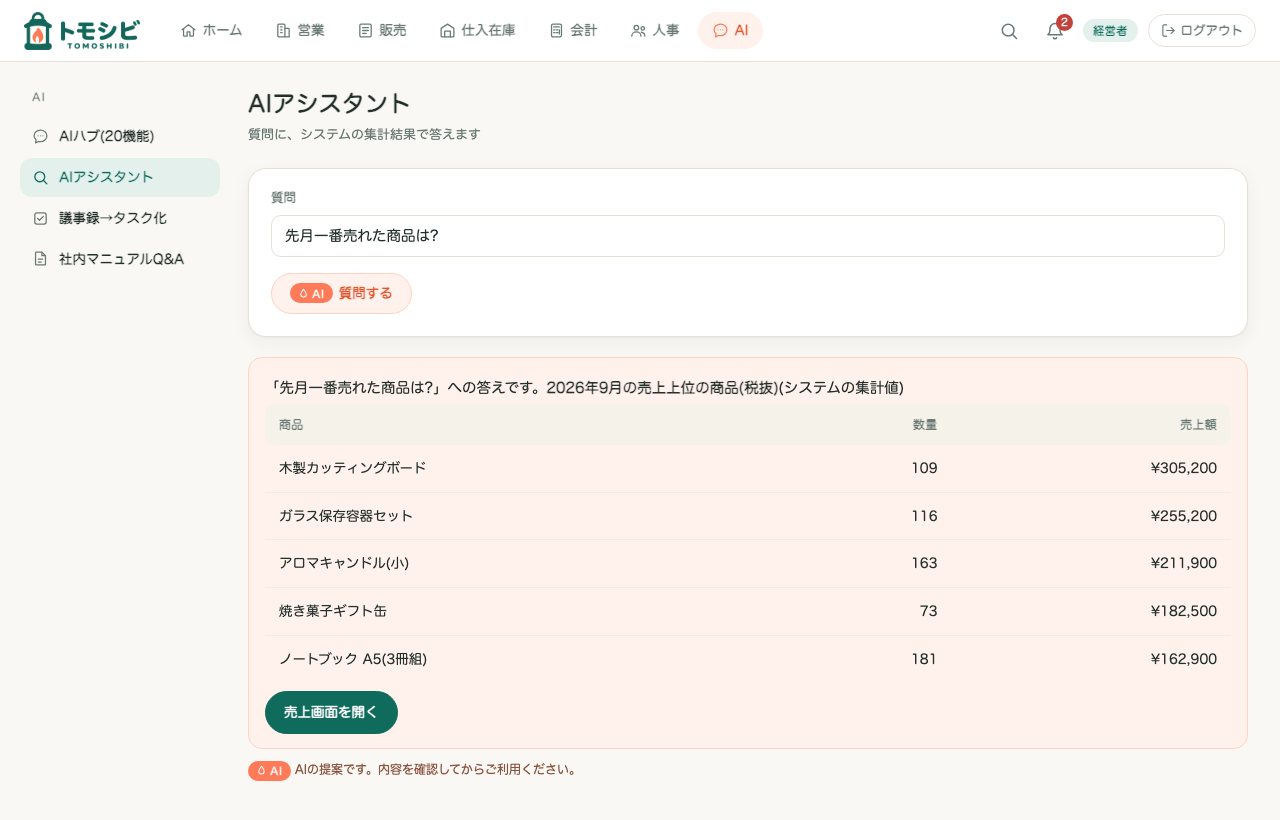Open the 仕入在庫 menu

[x=478, y=31]
